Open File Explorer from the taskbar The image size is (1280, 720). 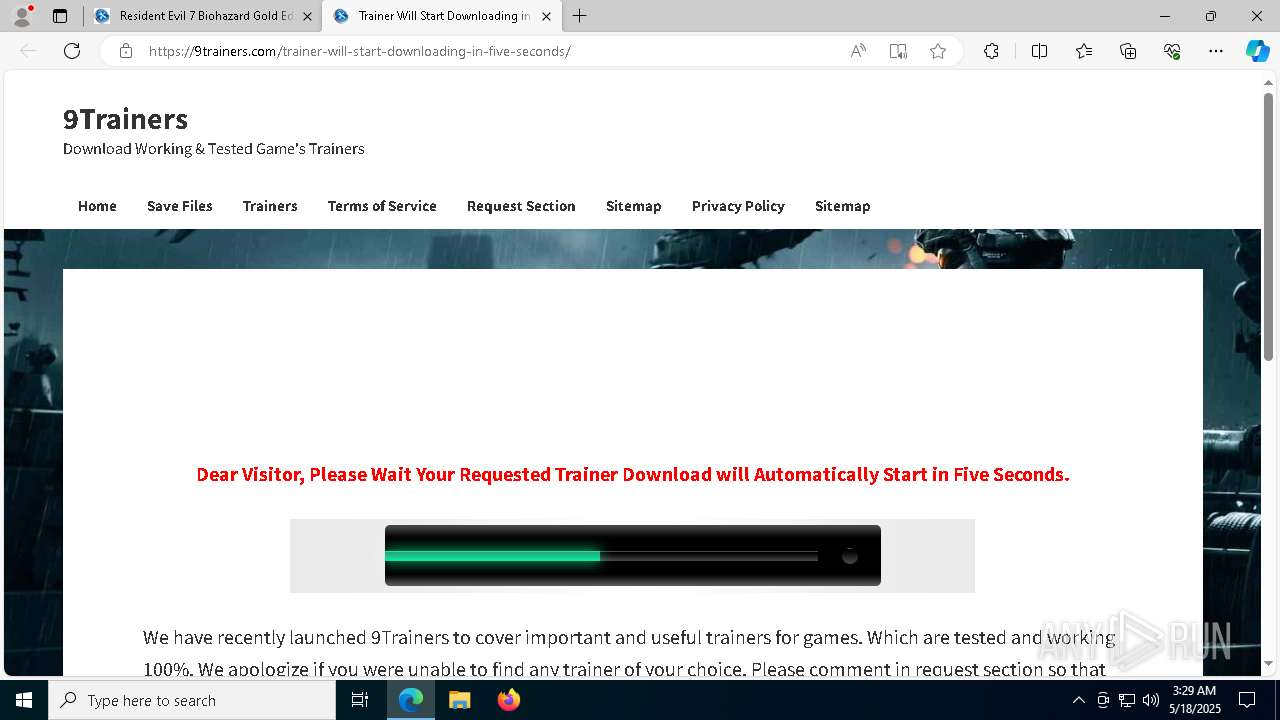(x=459, y=700)
